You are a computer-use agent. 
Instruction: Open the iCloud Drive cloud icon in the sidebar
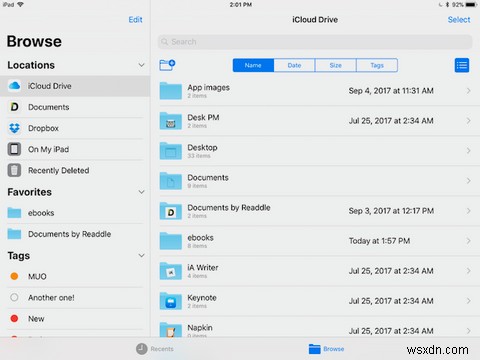click(14, 86)
